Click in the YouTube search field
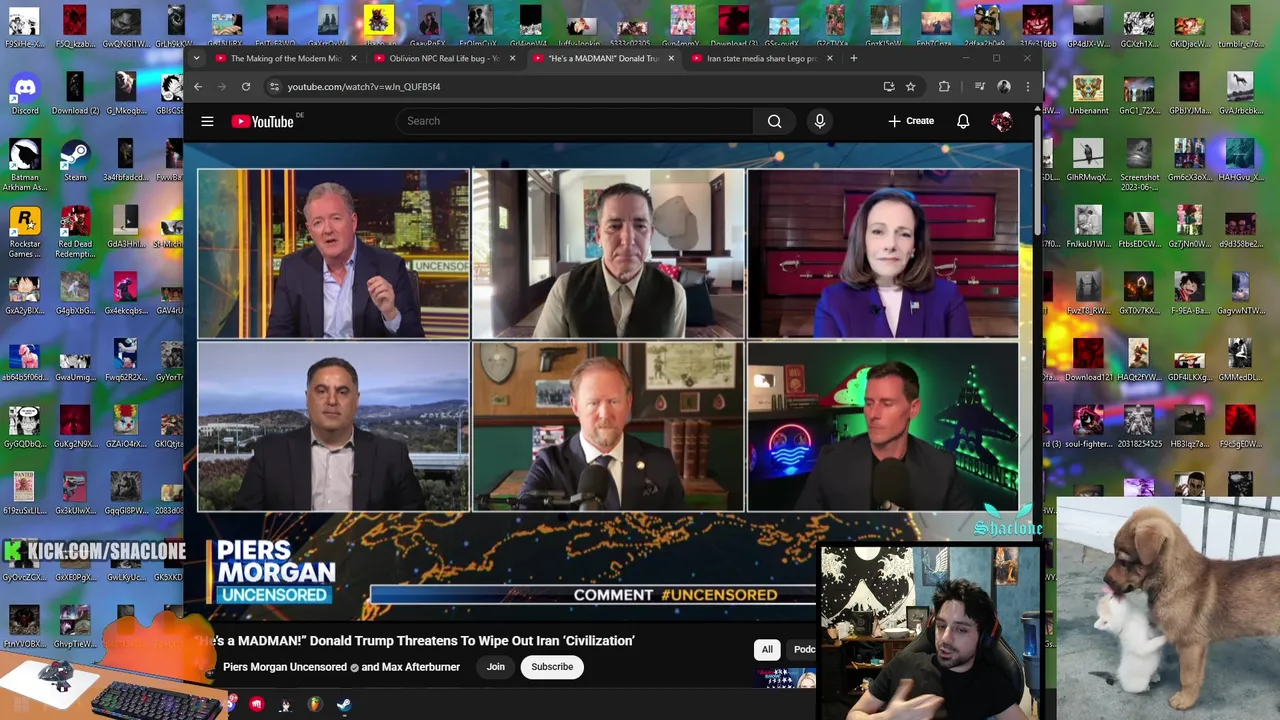The height and width of the screenshot is (720, 1280). pyautogui.click(x=575, y=121)
